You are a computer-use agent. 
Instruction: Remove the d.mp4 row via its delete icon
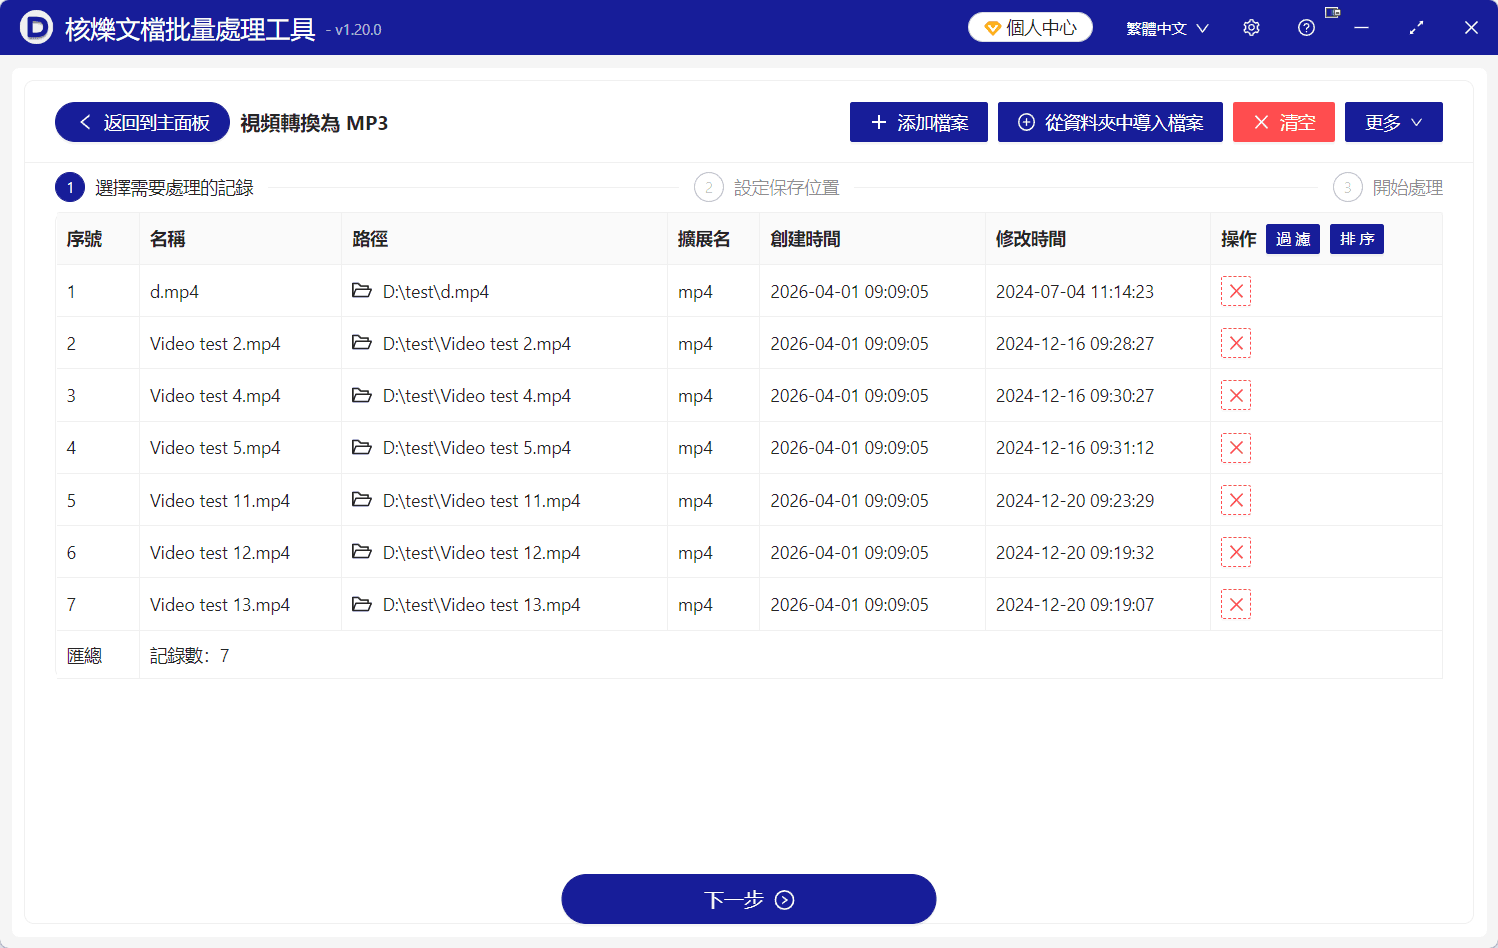[x=1236, y=291]
